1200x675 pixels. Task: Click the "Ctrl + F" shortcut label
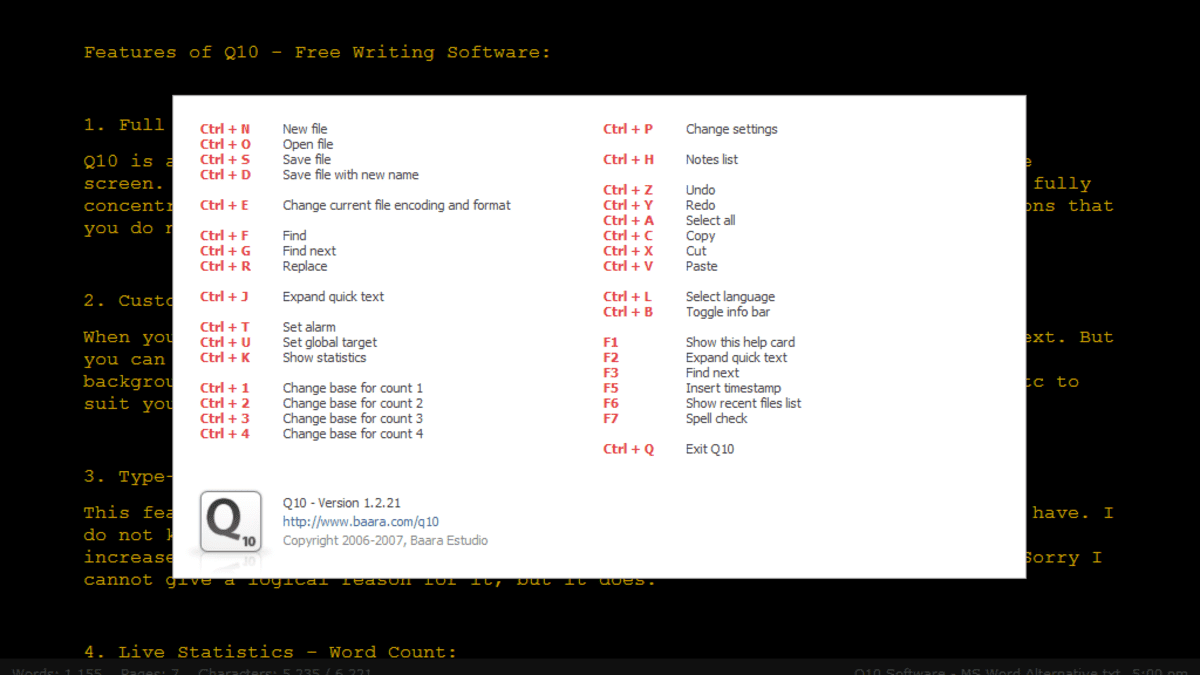pos(225,236)
